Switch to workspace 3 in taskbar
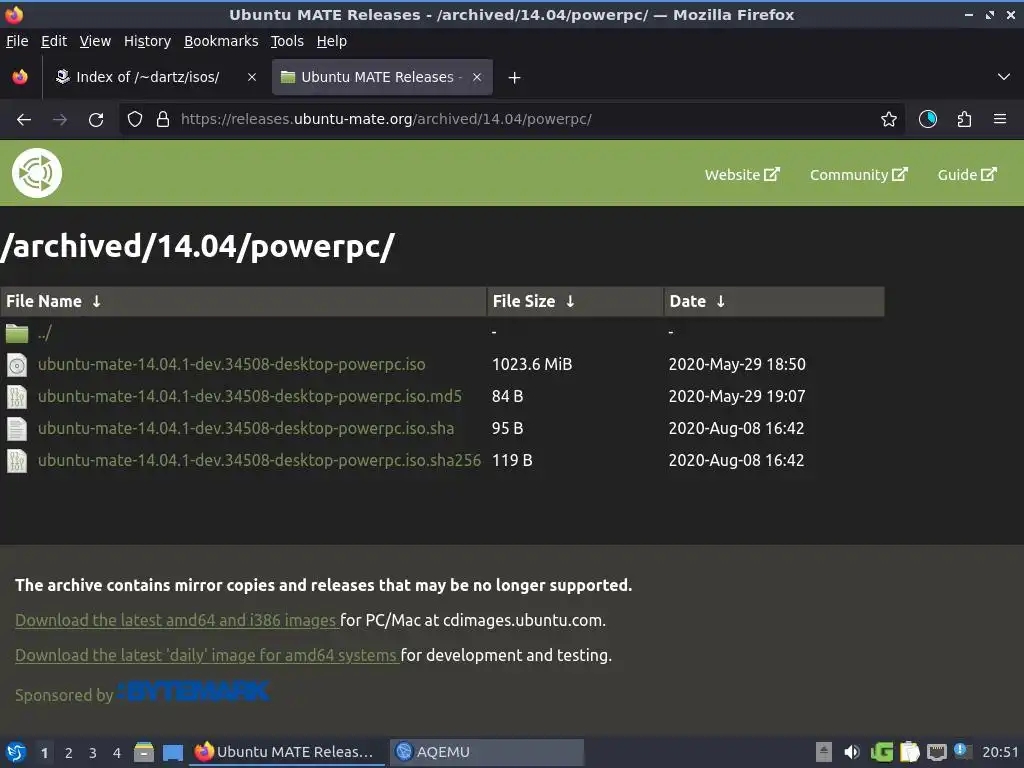 [93, 753]
